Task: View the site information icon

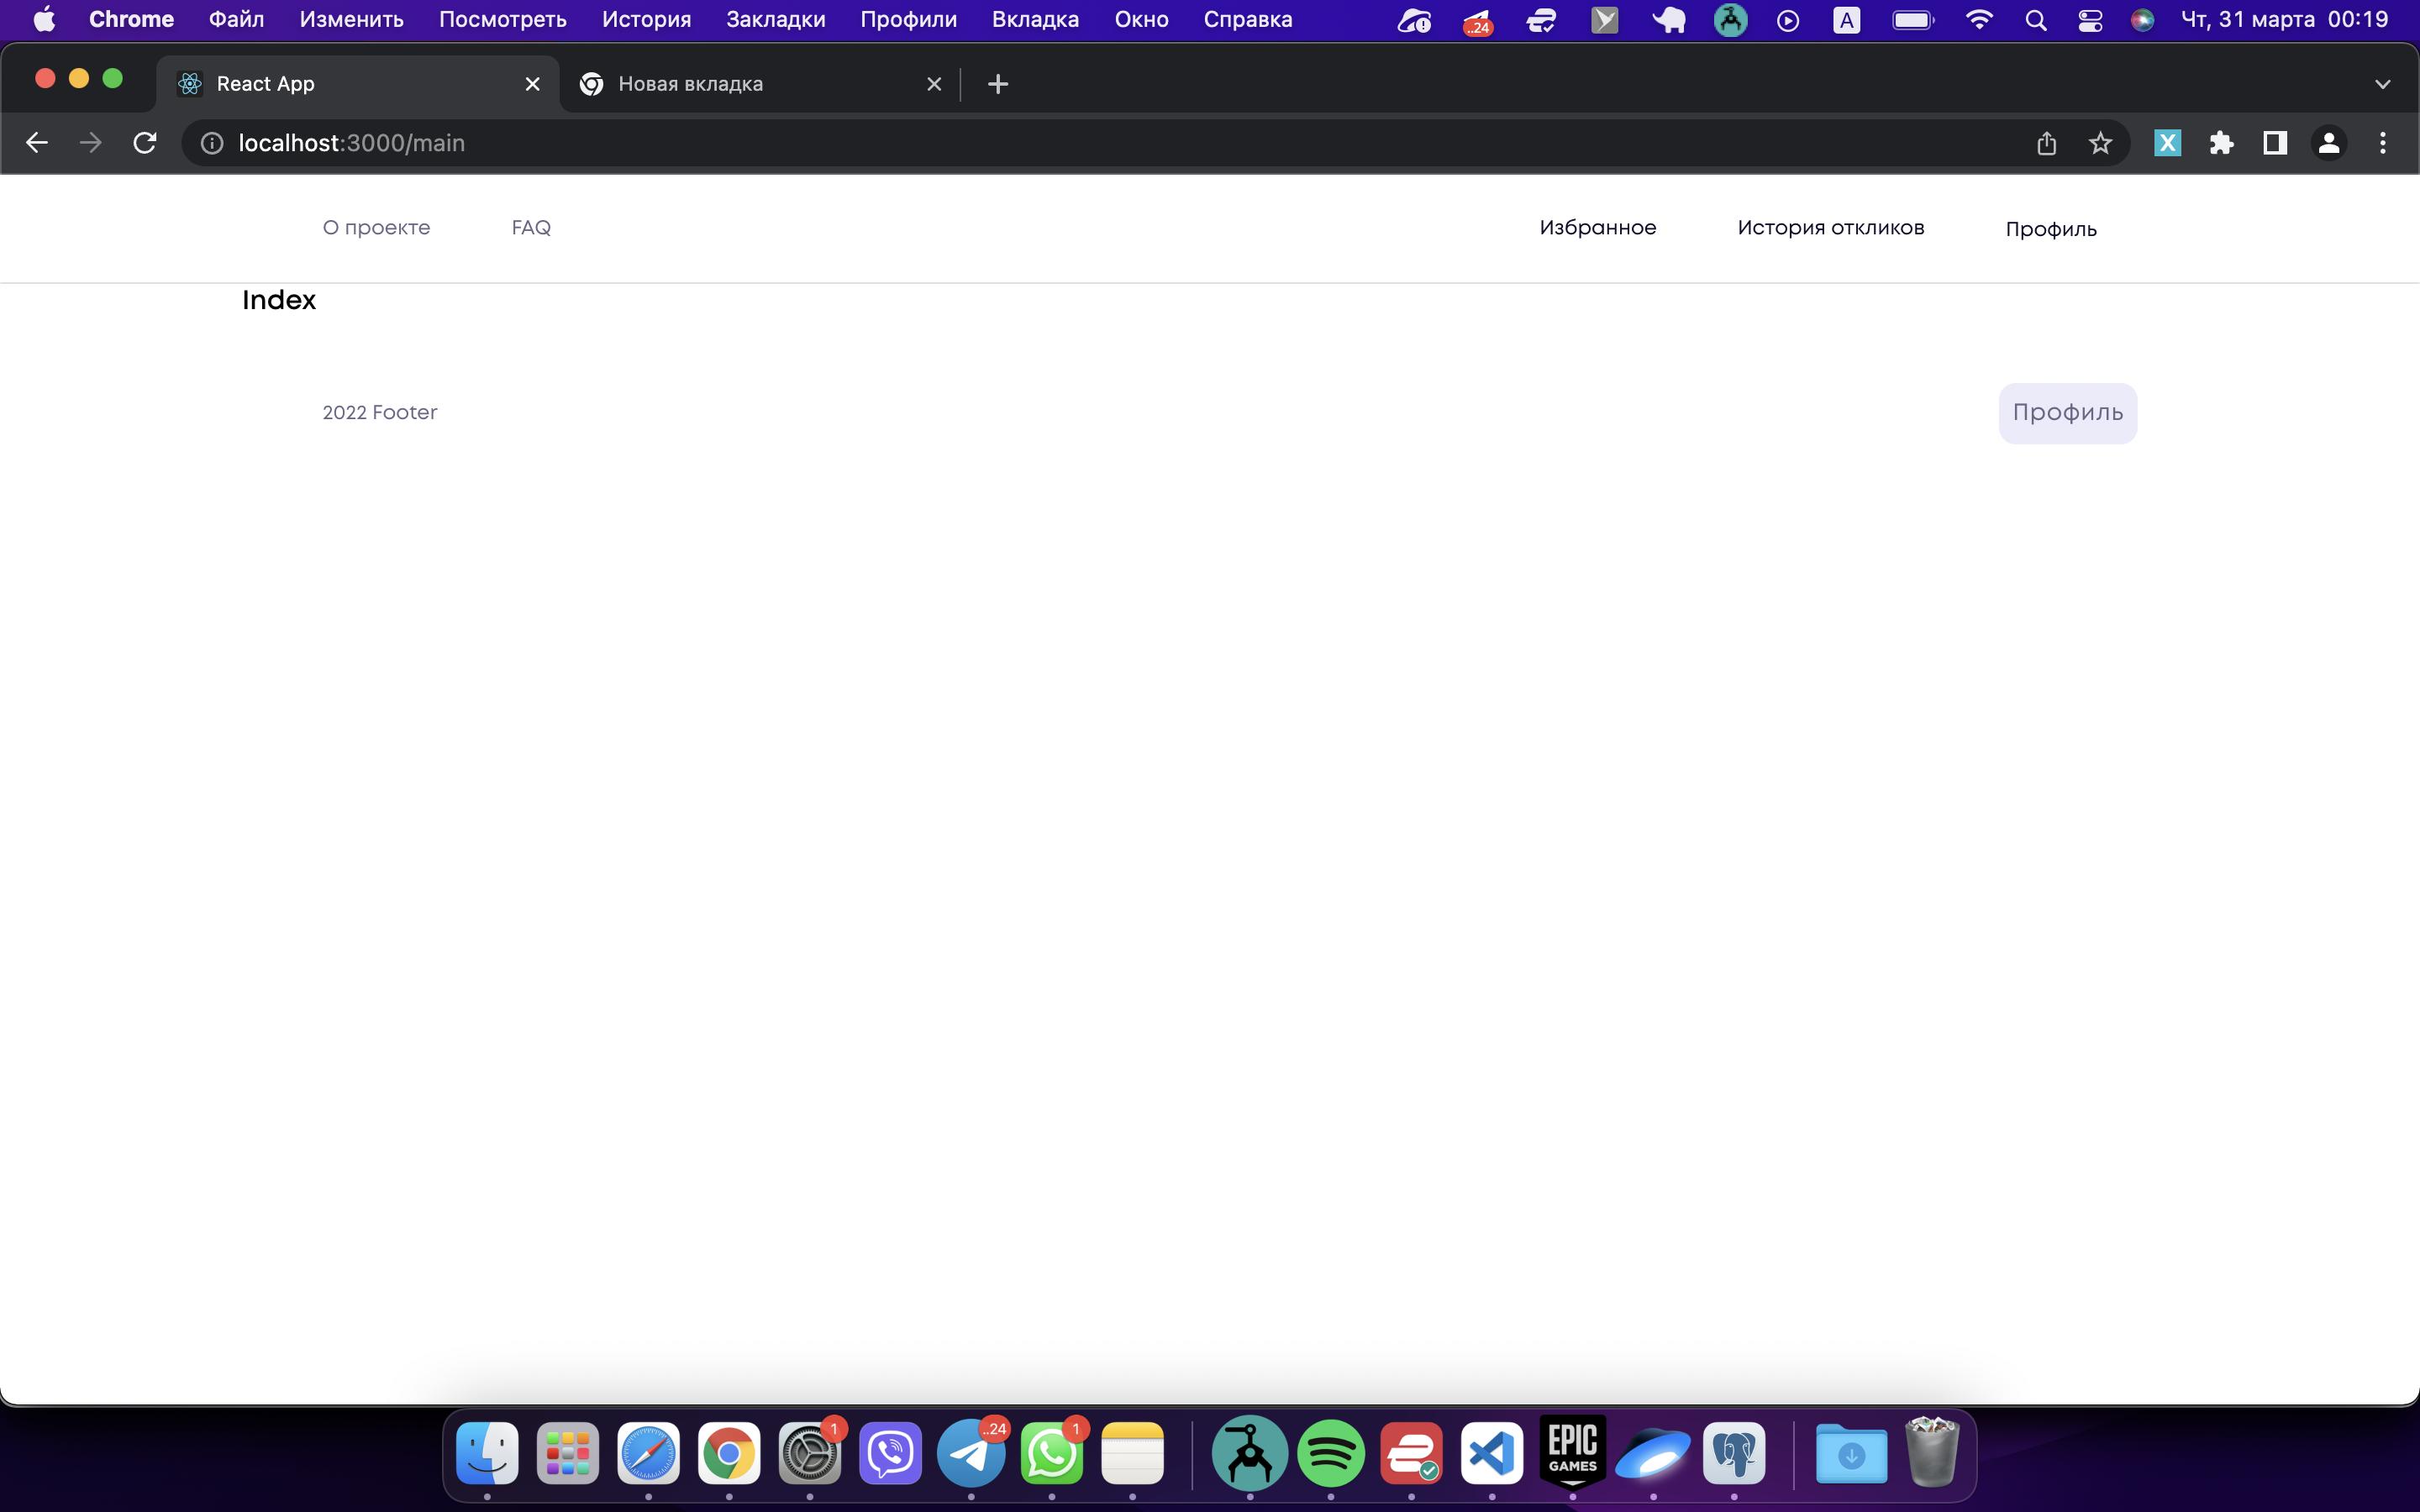Action: coord(212,143)
